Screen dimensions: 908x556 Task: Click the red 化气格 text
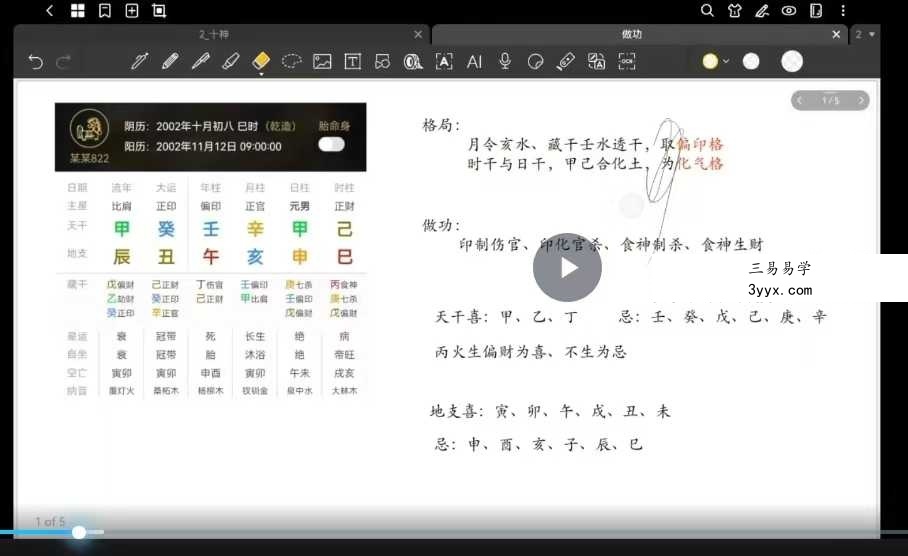point(700,164)
